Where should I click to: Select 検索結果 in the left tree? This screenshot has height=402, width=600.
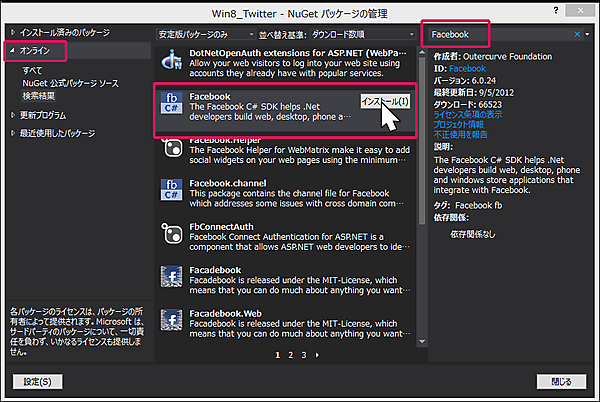[38, 96]
